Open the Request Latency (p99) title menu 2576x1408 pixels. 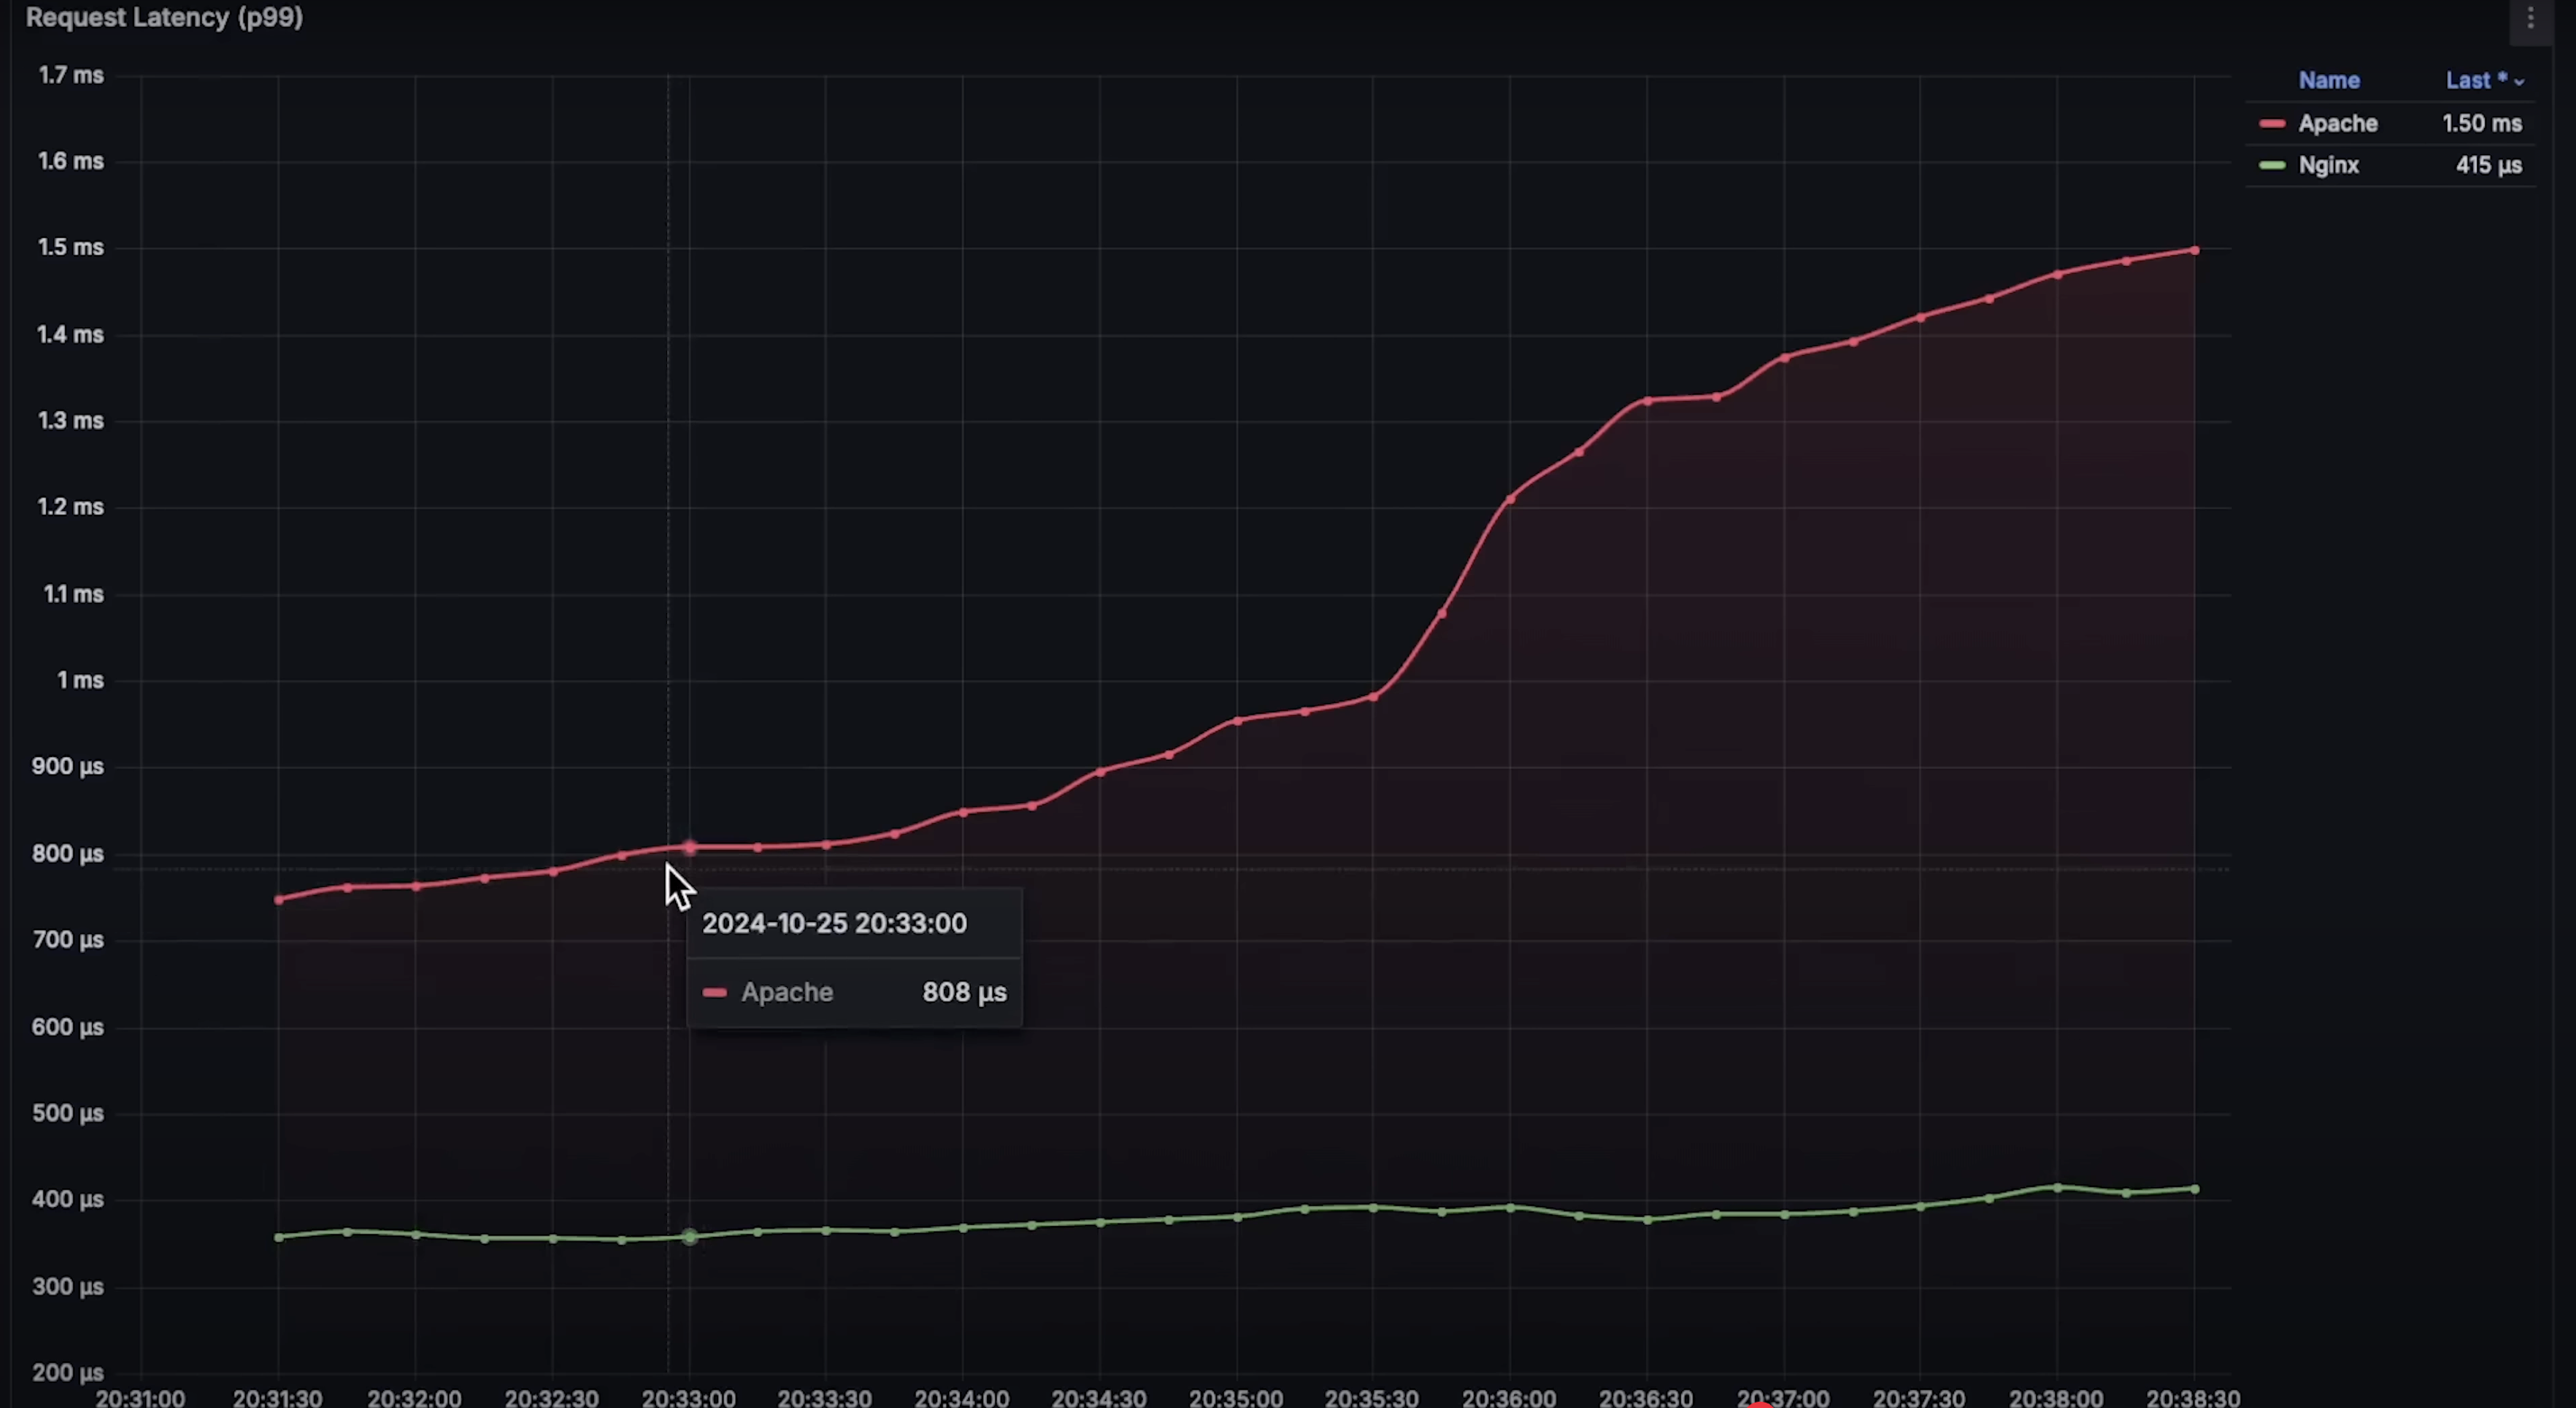coord(164,18)
